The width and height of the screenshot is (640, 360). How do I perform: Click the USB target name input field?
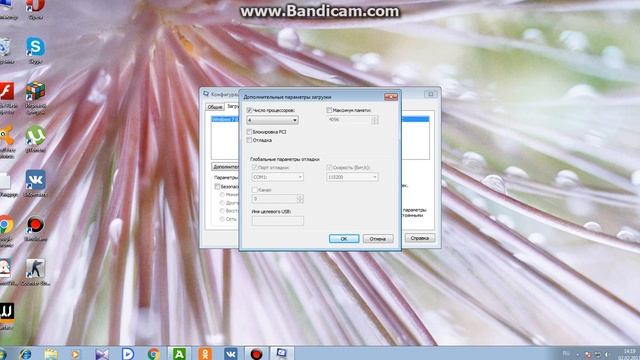pos(278,220)
